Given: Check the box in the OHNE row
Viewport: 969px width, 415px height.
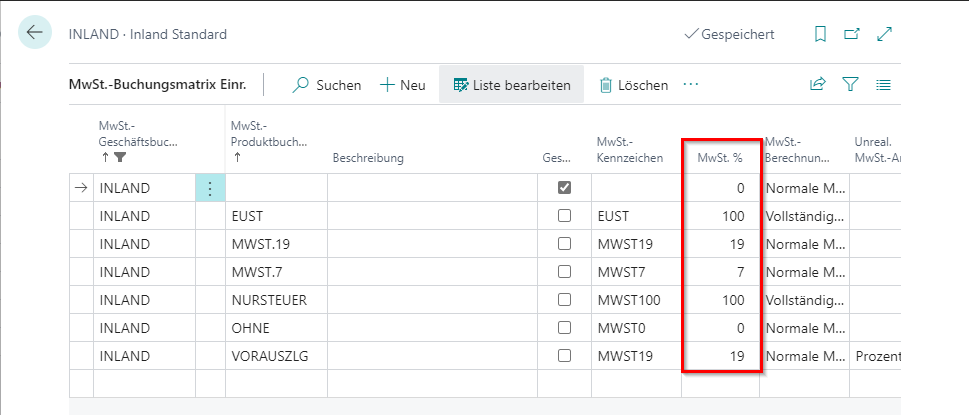Looking at the screenshot, I should coord(564,328).
